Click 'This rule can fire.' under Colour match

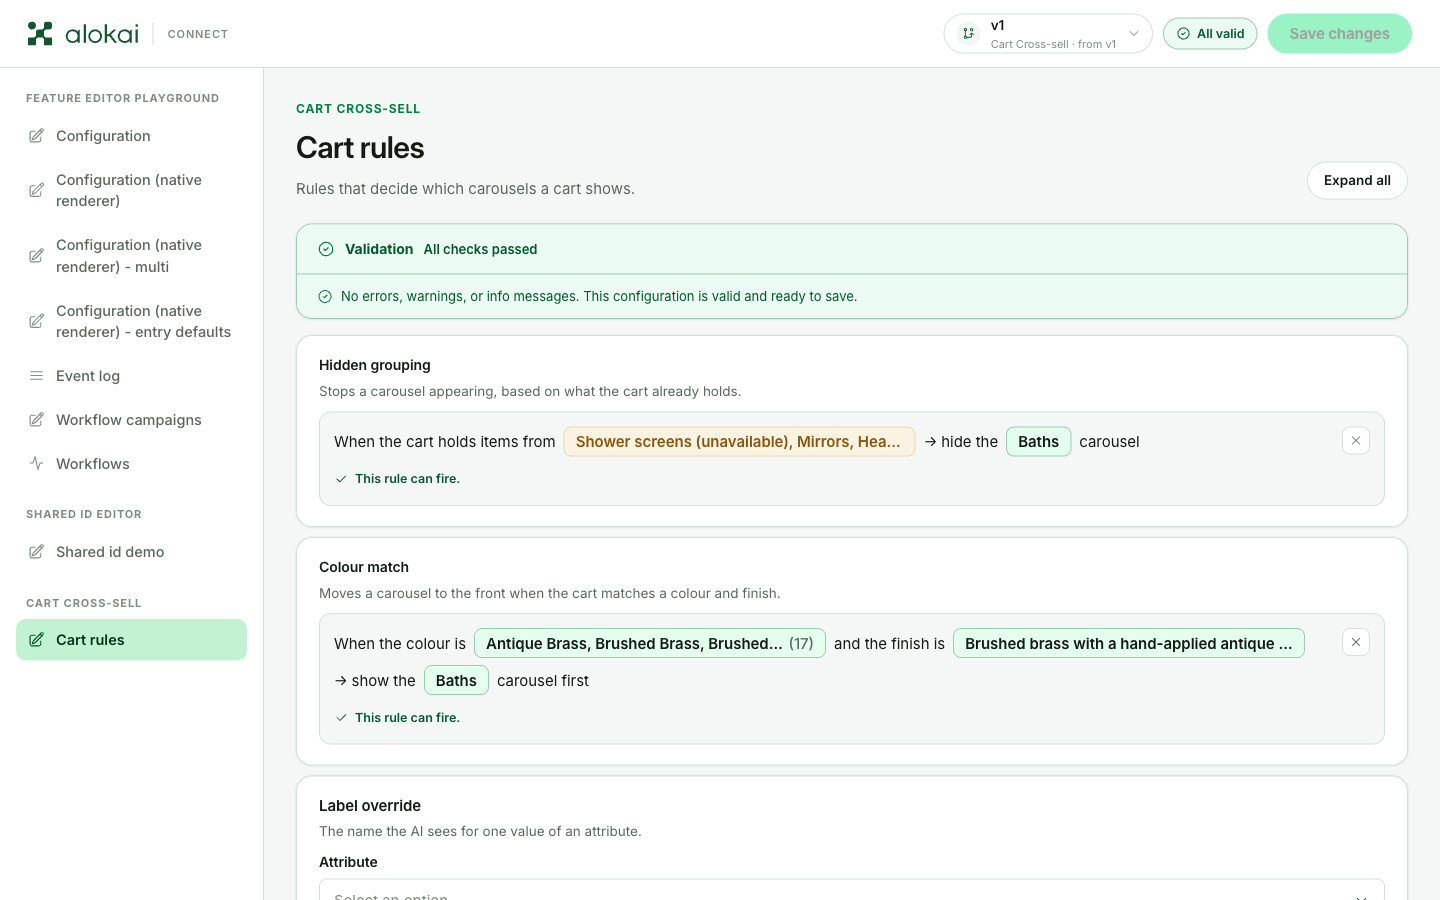pos(407,718)
